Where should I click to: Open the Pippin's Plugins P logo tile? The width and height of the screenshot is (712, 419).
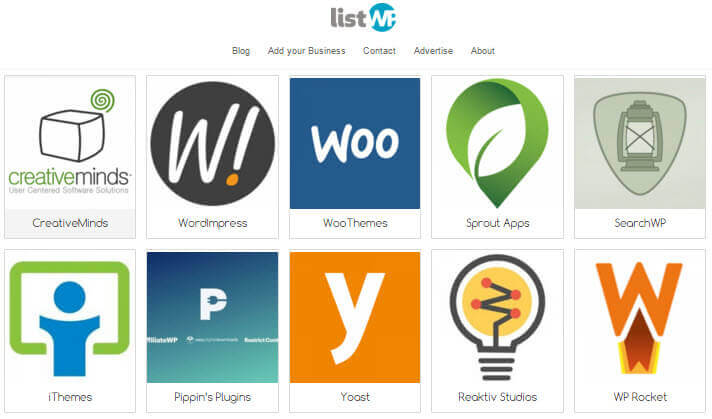point(213,318)
